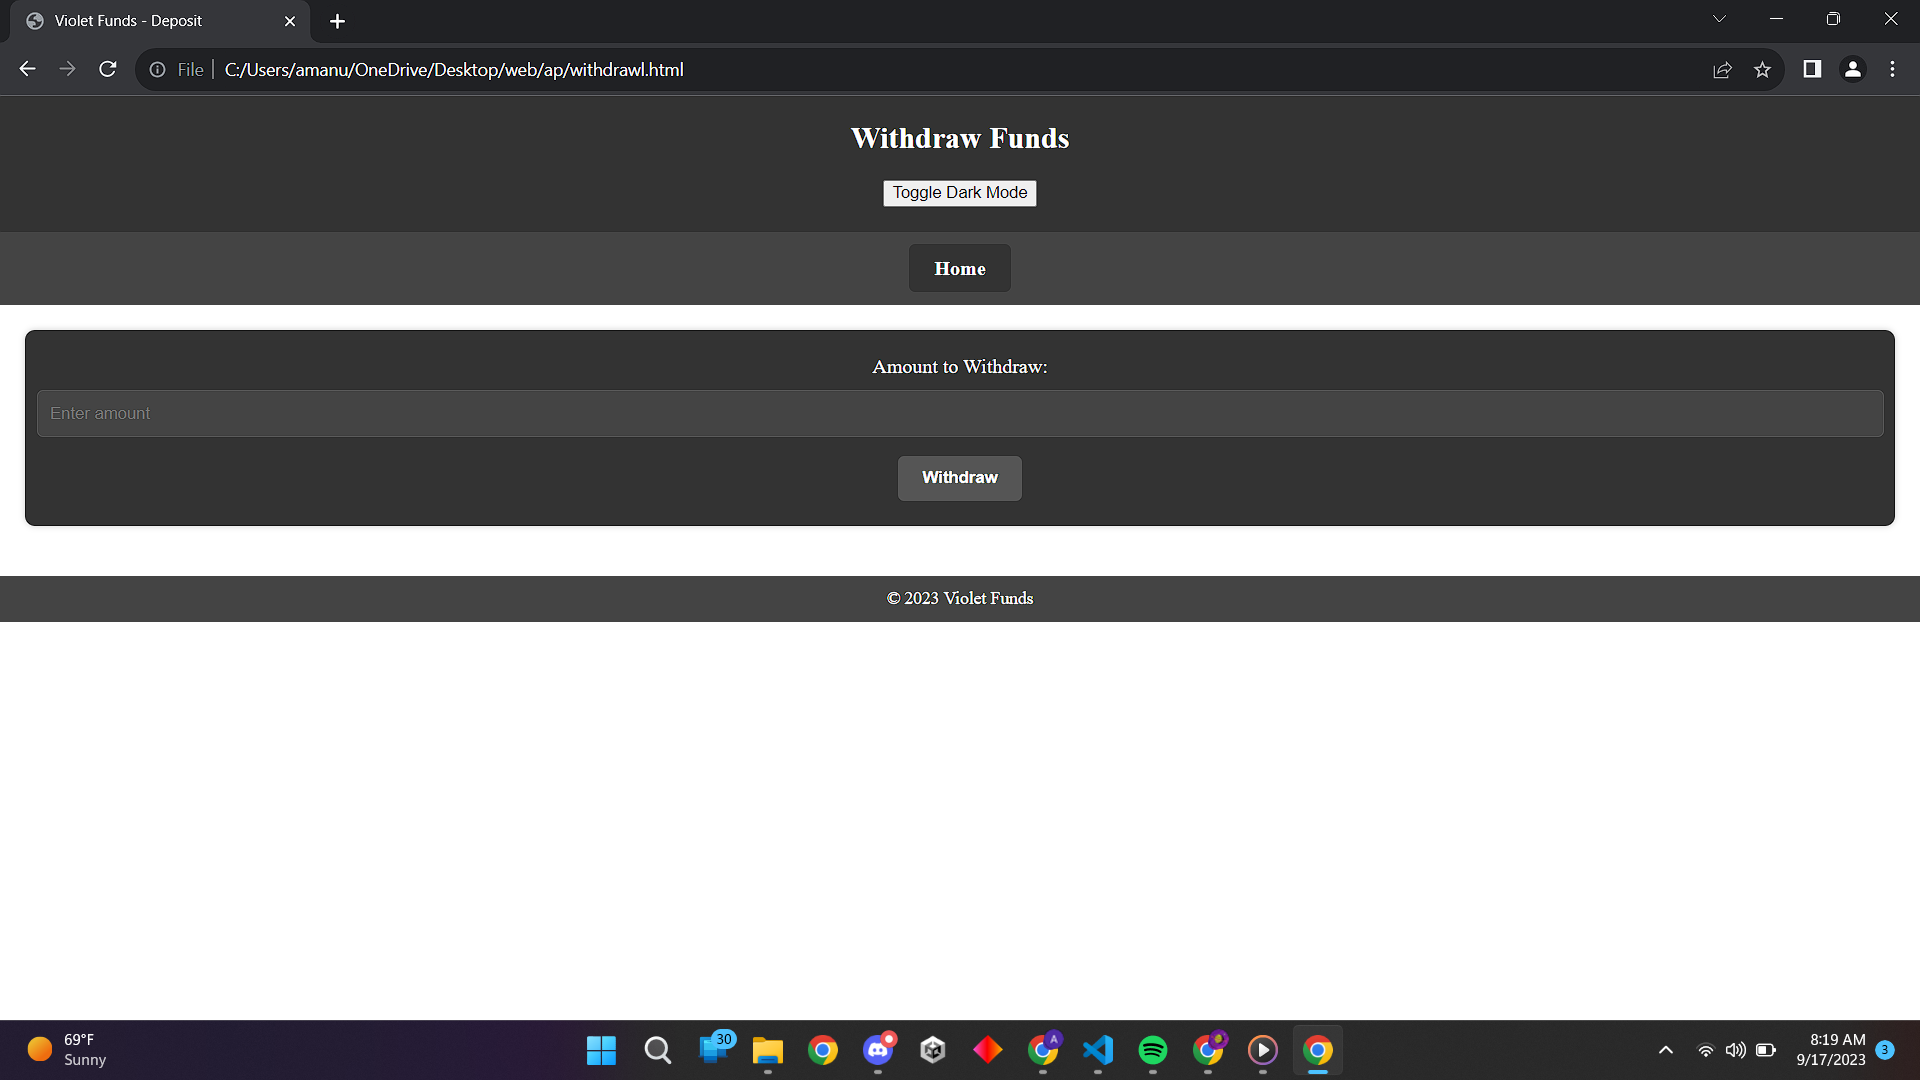
Task: Close the Violet Funds tab
Action: tap(290, 21)
